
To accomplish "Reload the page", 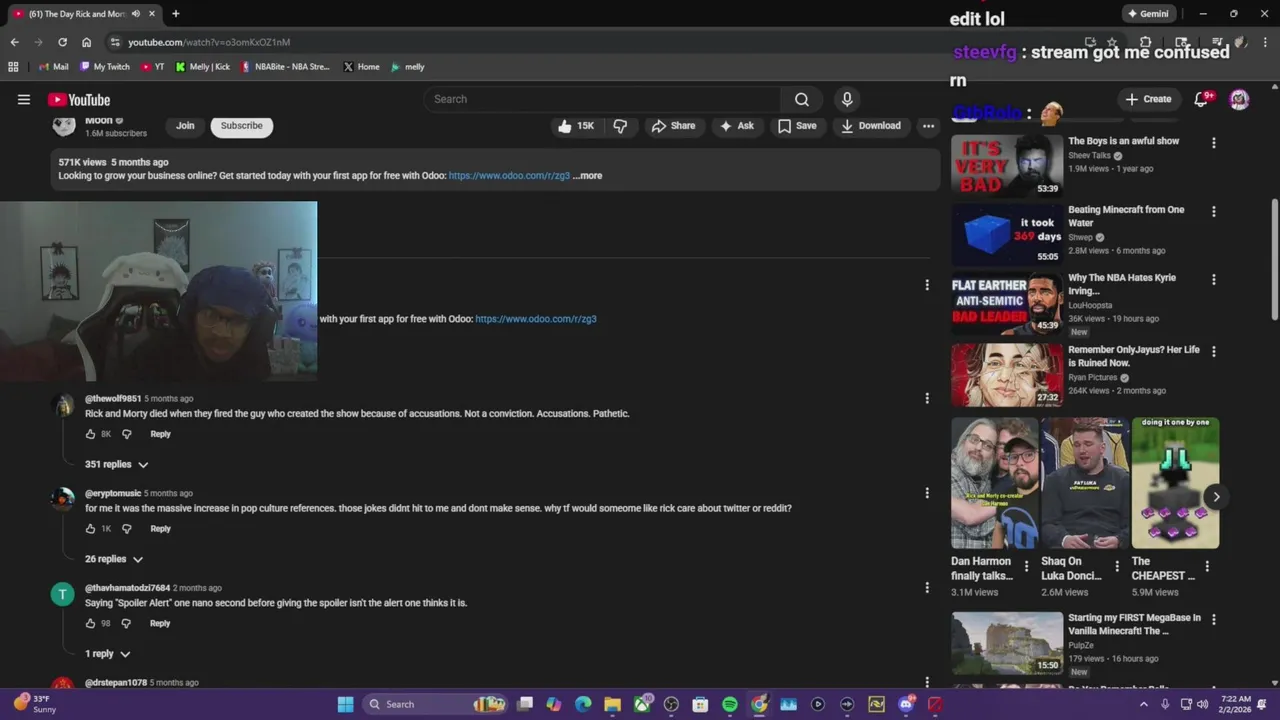I will [62, 42].
